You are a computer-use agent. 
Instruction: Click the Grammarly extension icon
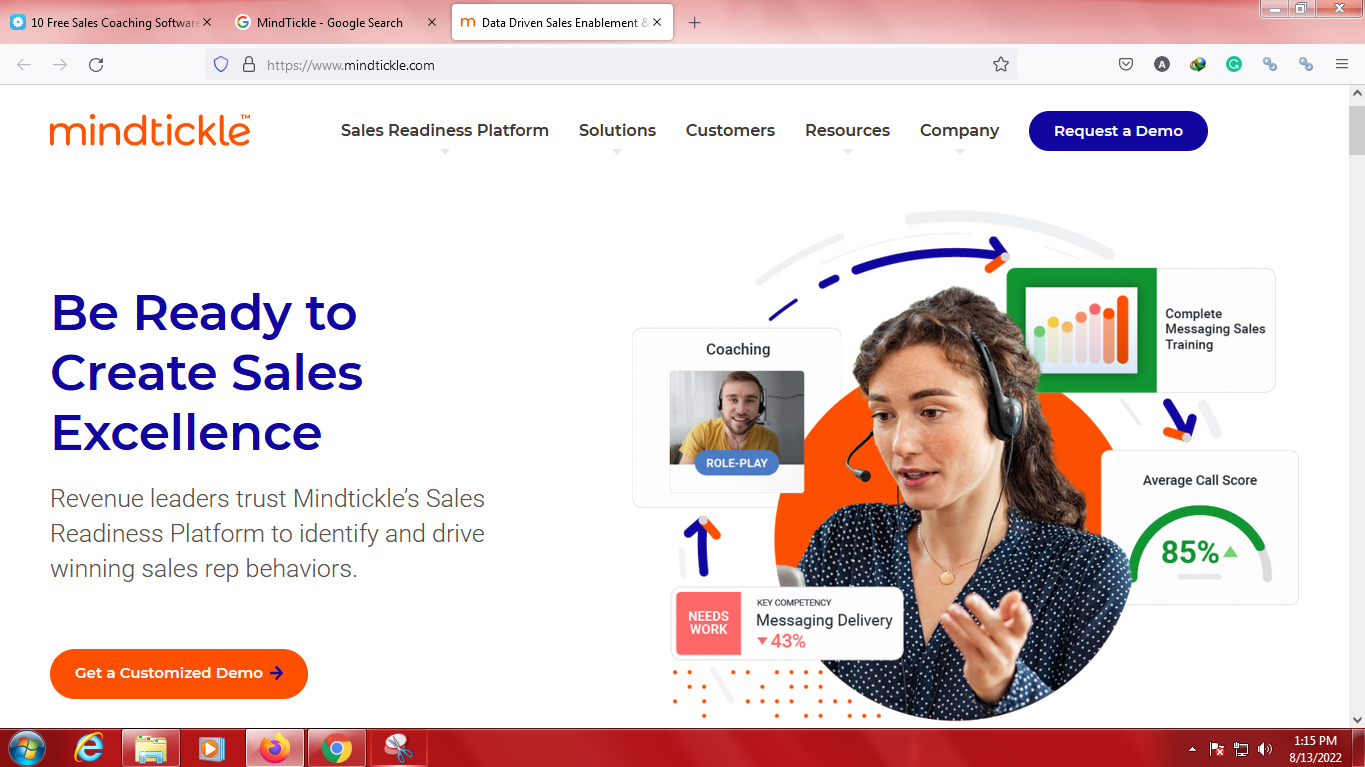(x=1234, y=64)
